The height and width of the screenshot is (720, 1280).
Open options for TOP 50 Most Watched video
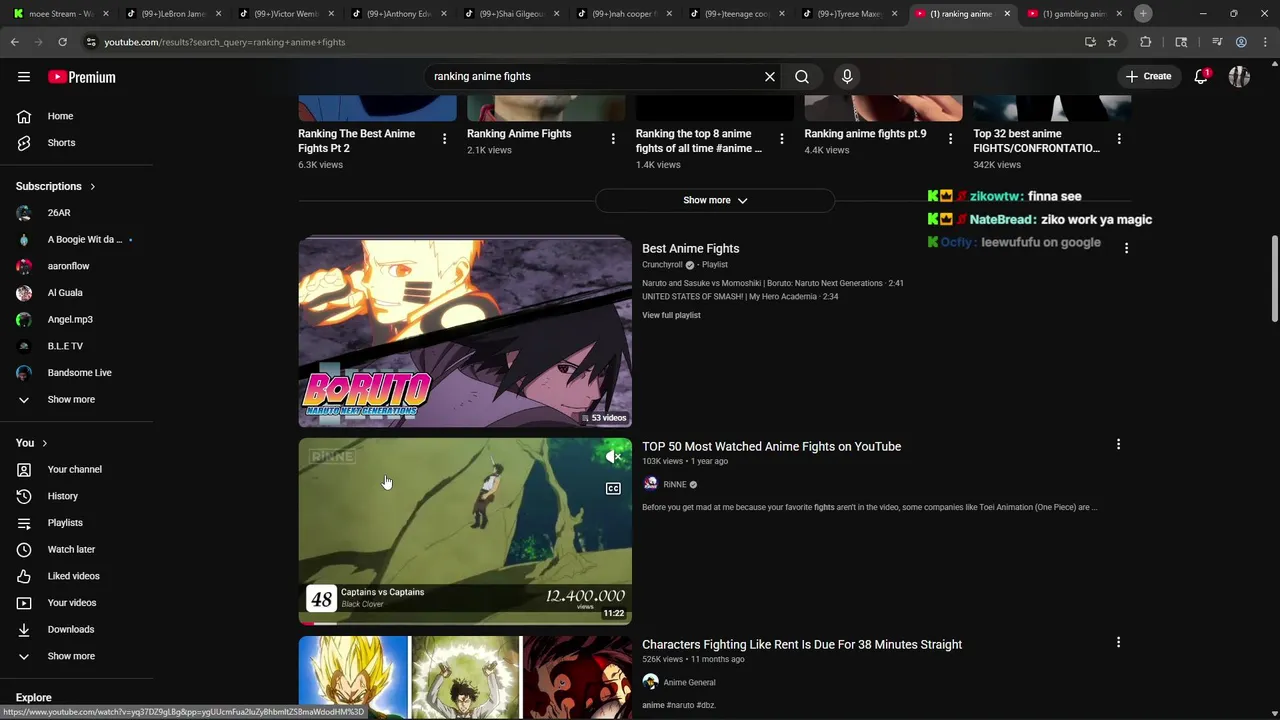point(1118,444)
